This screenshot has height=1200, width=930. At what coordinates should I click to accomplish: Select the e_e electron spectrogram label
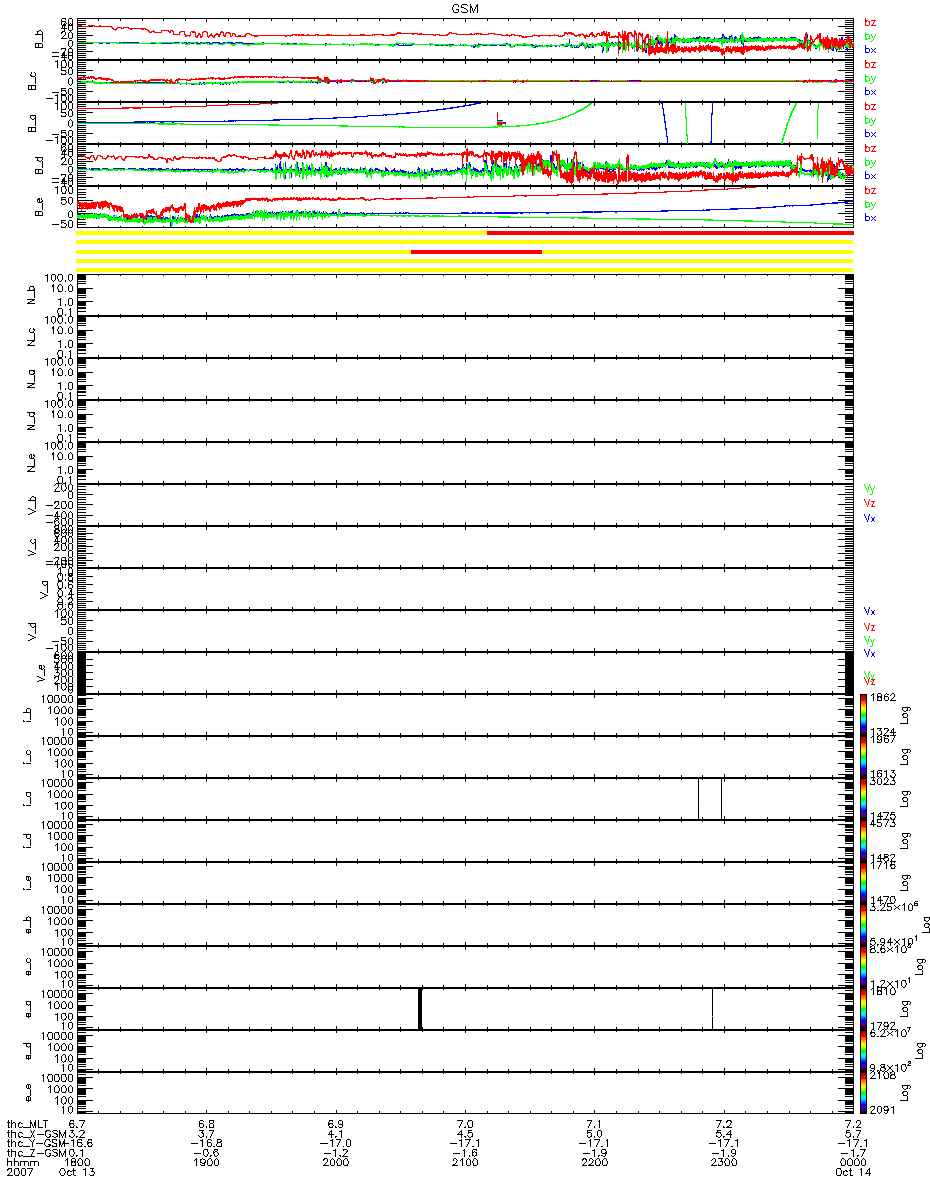tap(30, 1093)
